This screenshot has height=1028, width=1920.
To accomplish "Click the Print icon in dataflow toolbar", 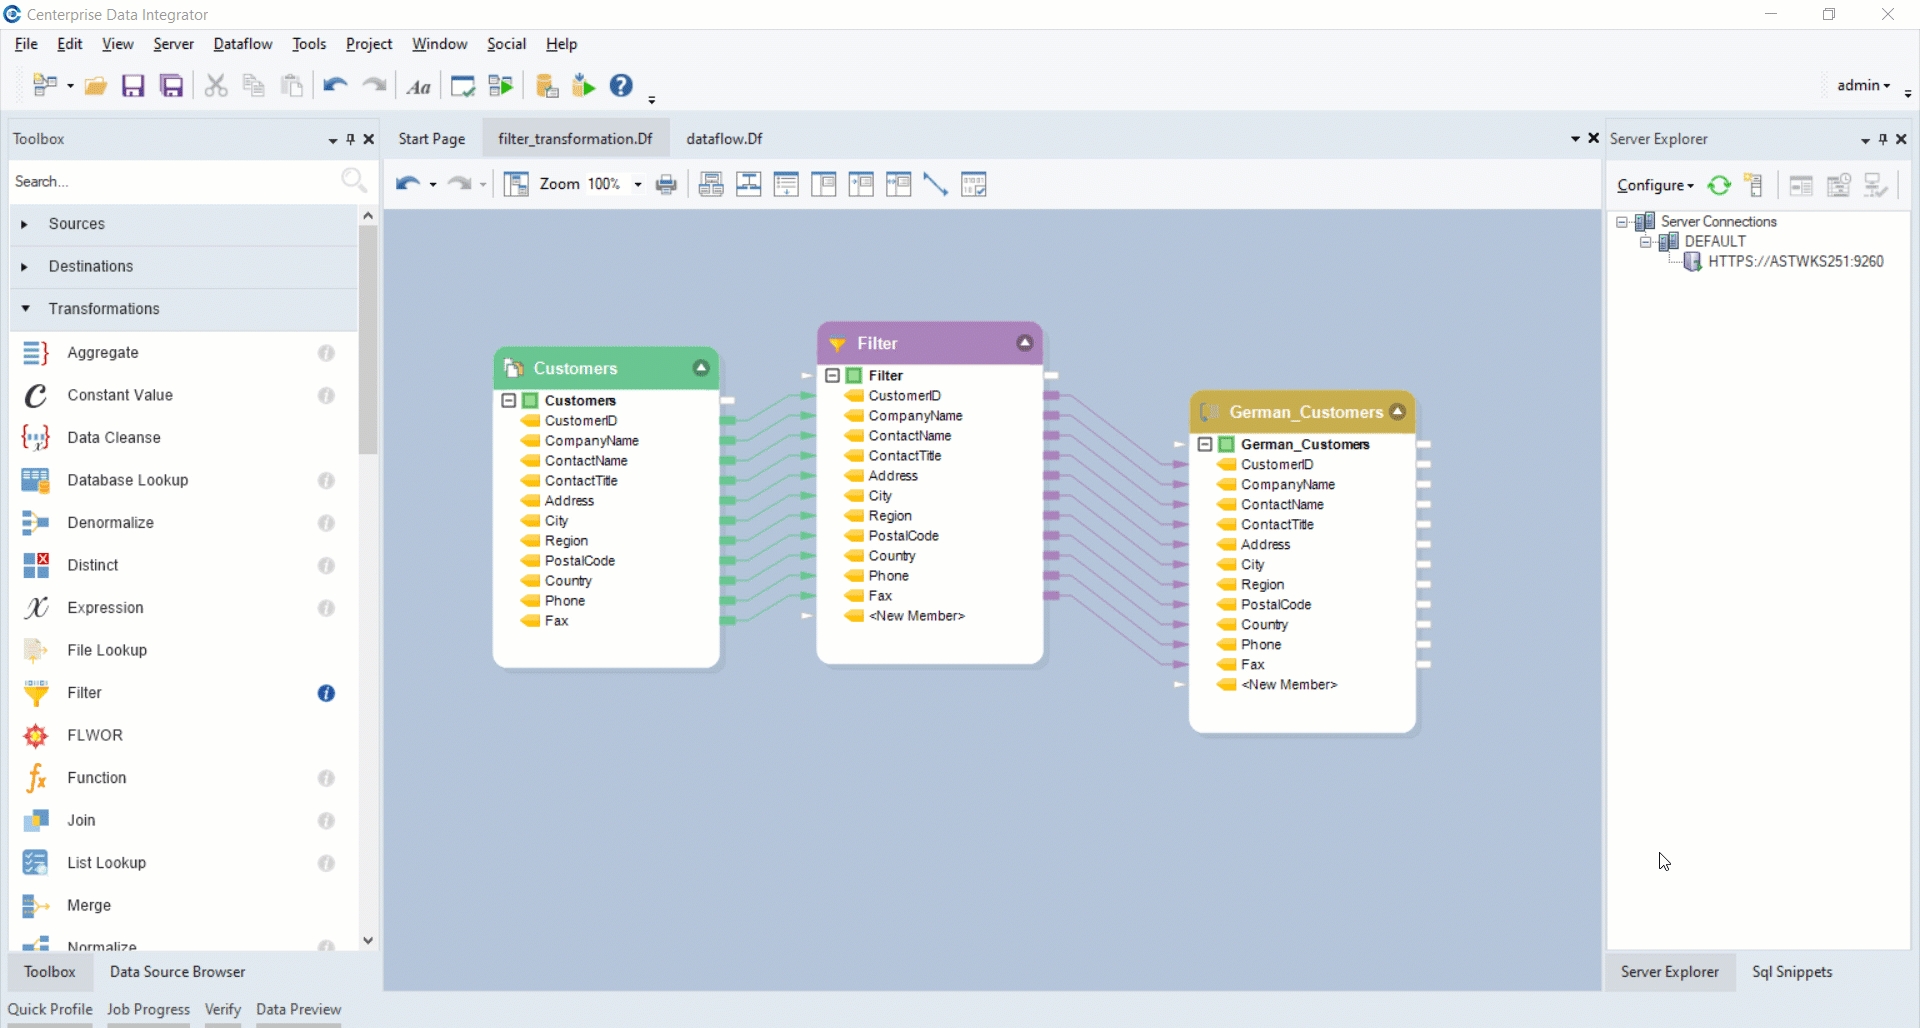I will (x=666, y=185).
